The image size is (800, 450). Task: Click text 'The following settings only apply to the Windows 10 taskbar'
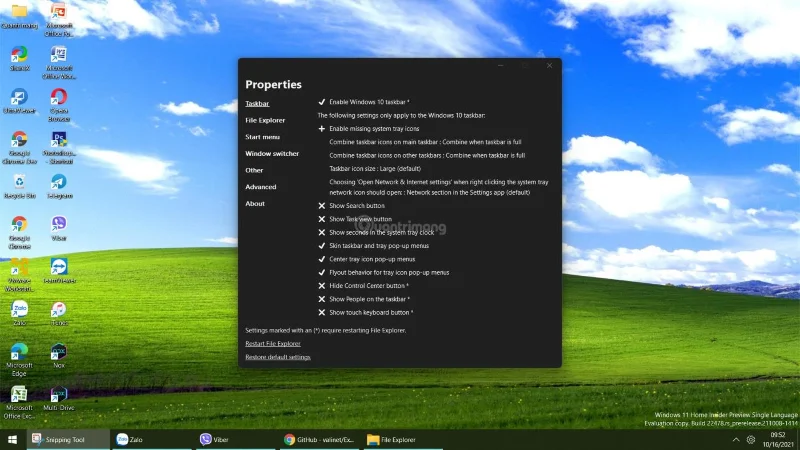(x=401, y=115)
